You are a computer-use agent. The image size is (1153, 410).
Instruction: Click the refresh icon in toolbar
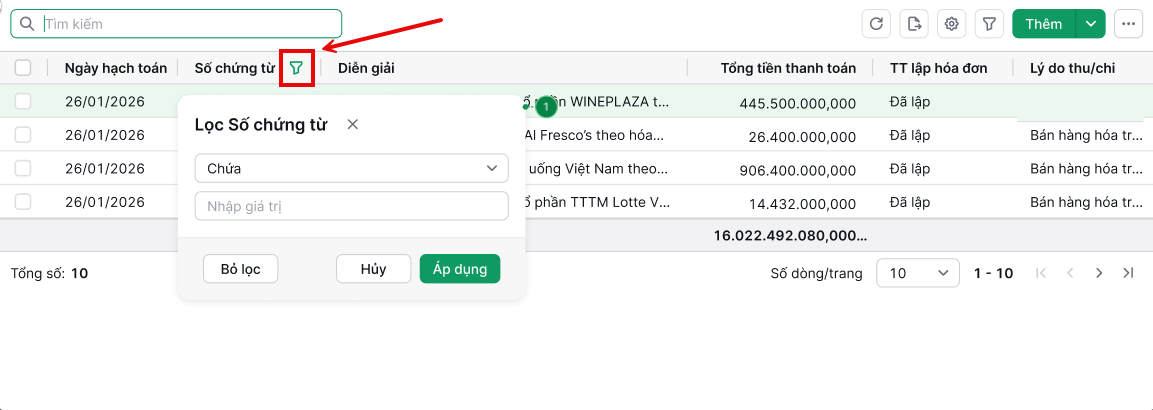(876, 24)
